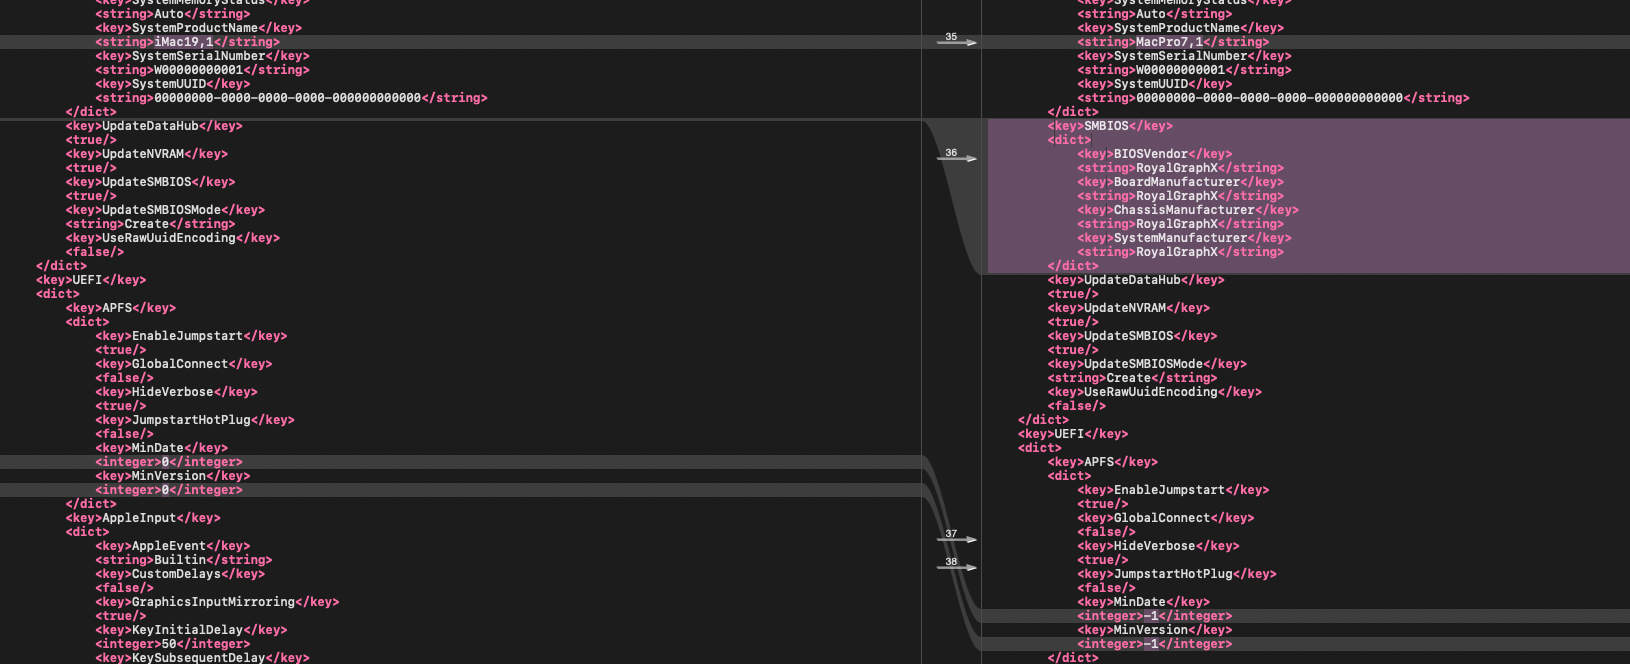Click the BIOSVendor key line
Screen dimensions: 1630x664
(1155, 154)
